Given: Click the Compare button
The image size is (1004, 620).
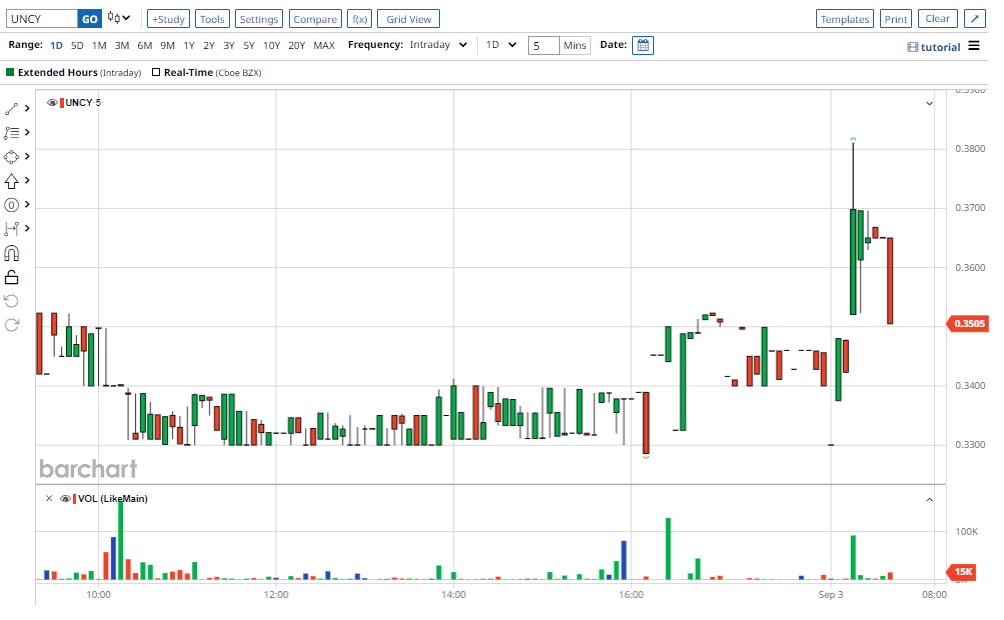Looking at the screenshot, I should 315,19.
